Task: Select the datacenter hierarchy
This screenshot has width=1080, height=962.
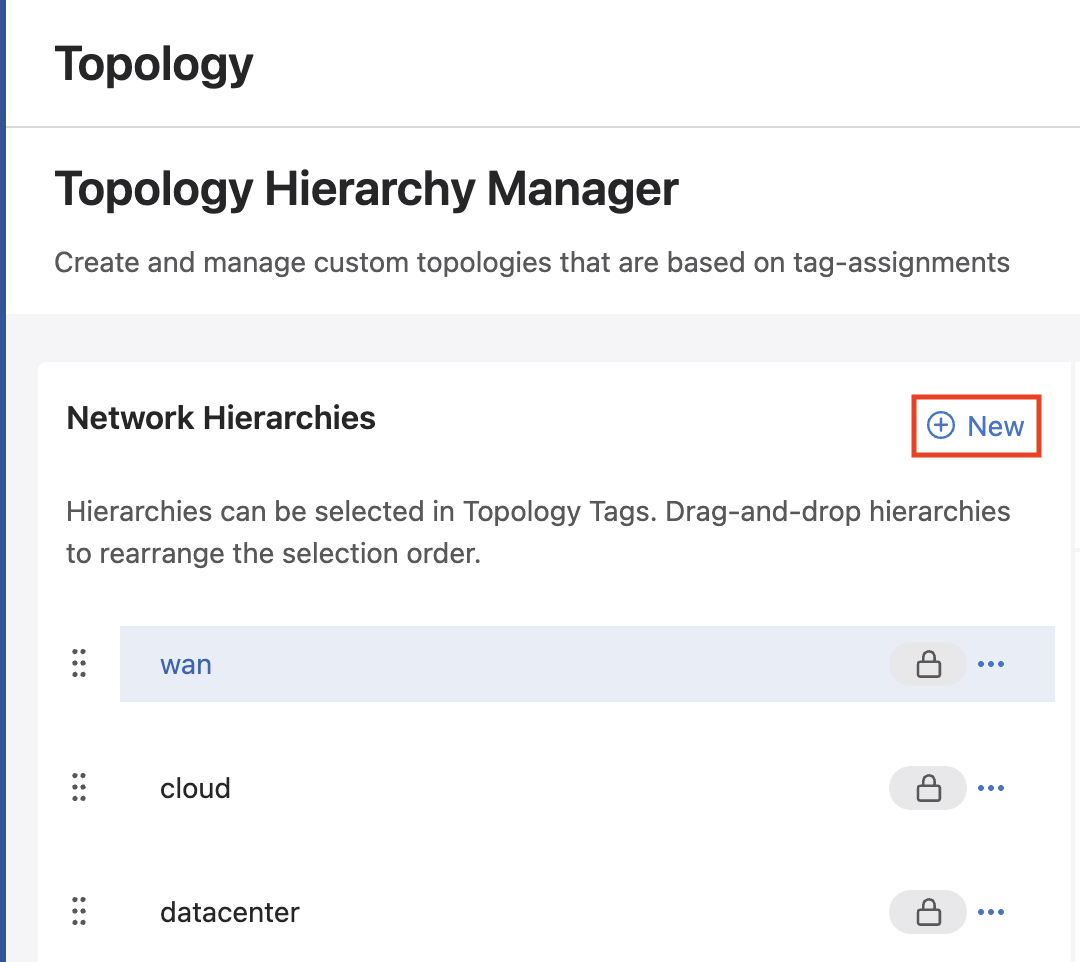Action: tap(229, 912)
